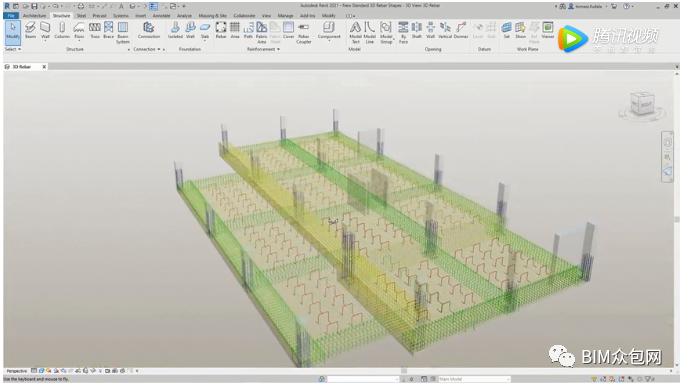Open the Structure panel settings arrow
684x387 pixels.
click(129, 50)
